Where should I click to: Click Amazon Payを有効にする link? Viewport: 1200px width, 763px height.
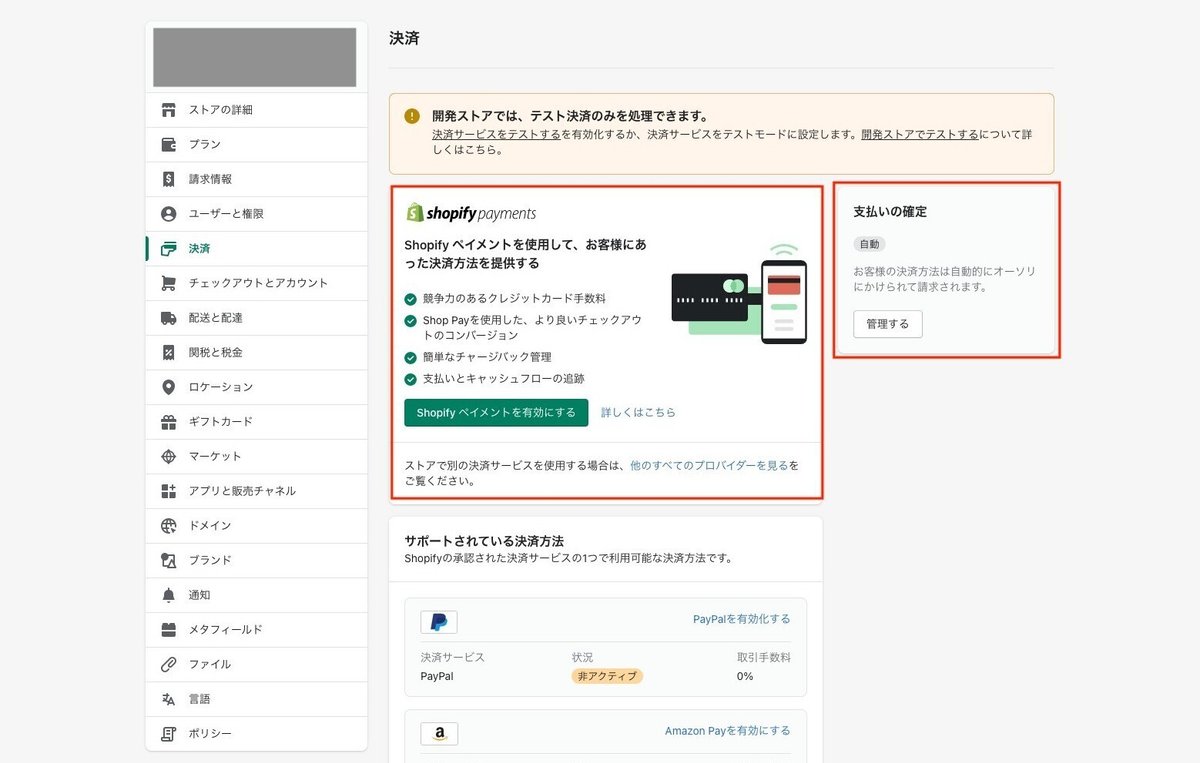pos(727,731)
